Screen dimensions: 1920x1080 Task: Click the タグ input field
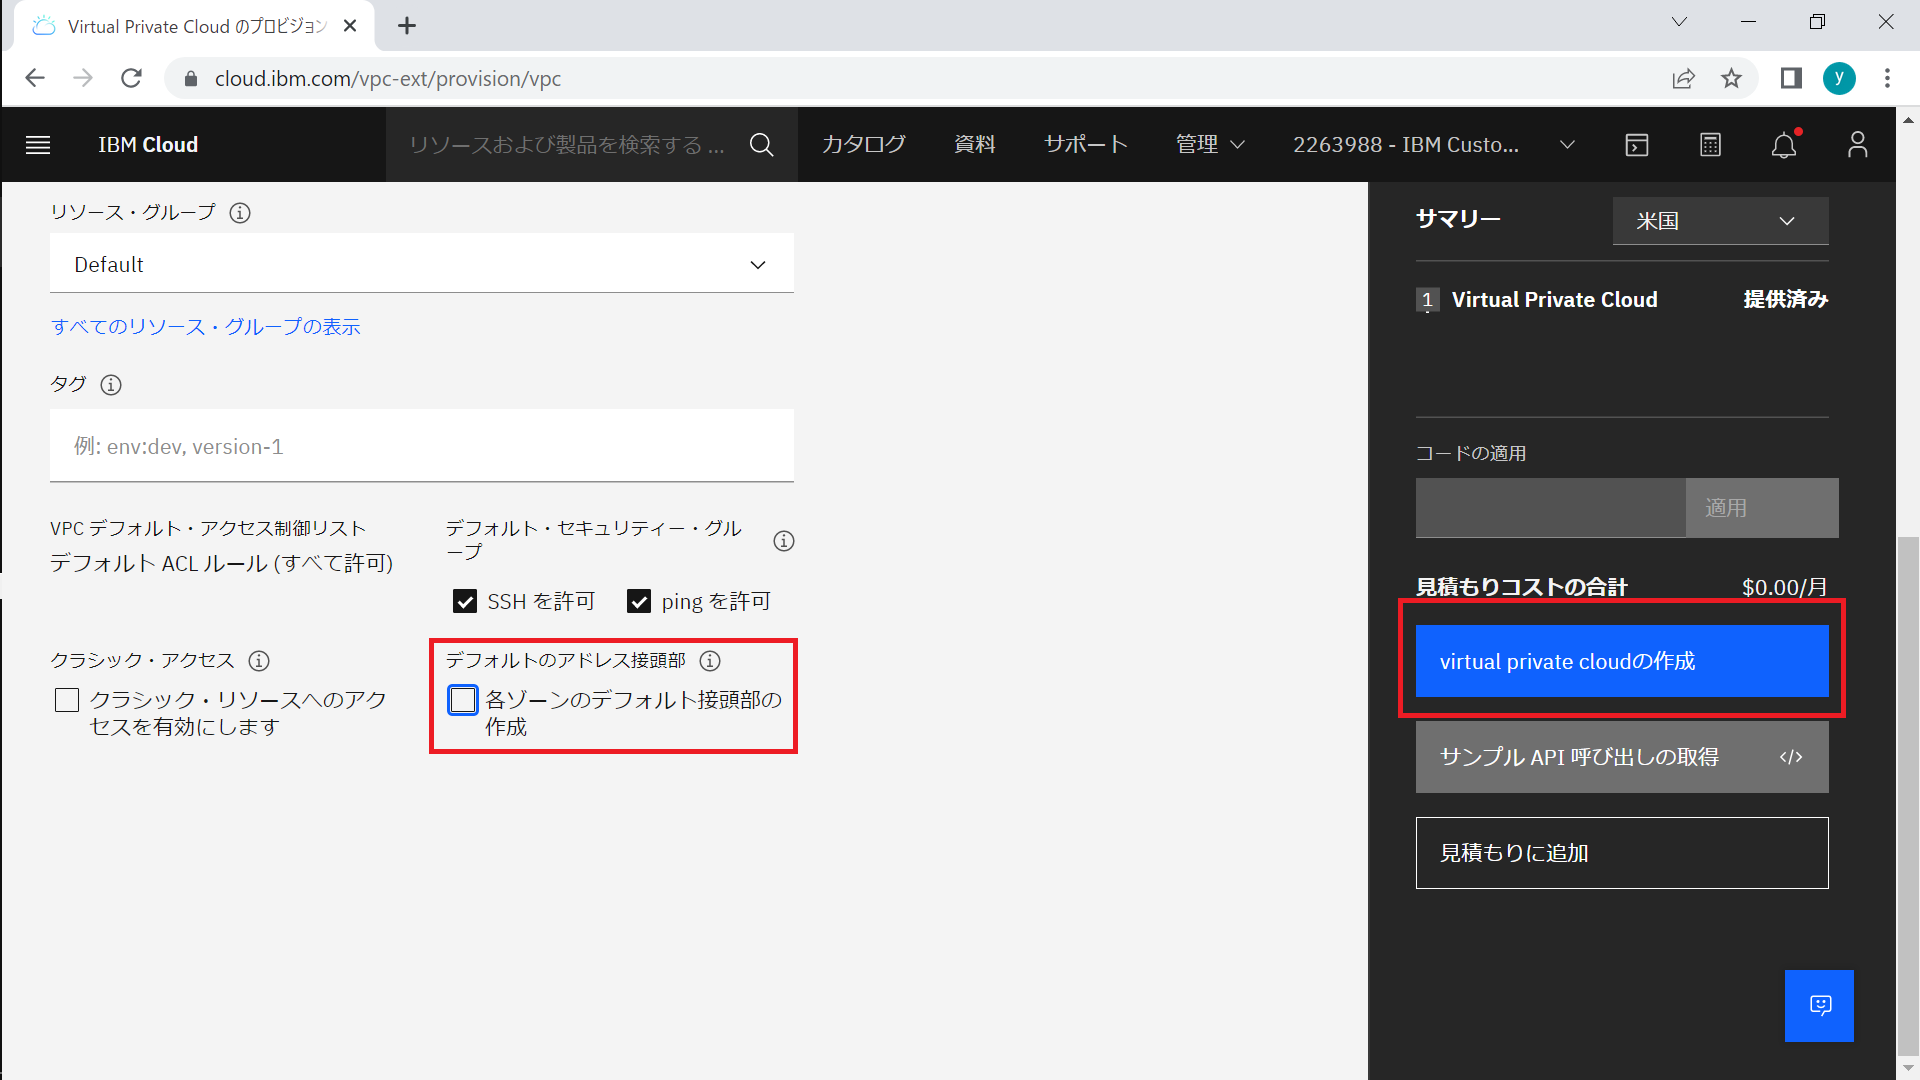click(421, 446)
